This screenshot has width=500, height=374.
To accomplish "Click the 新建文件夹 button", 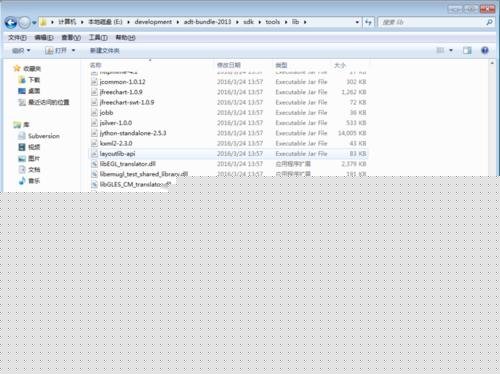I will point(105,51).
